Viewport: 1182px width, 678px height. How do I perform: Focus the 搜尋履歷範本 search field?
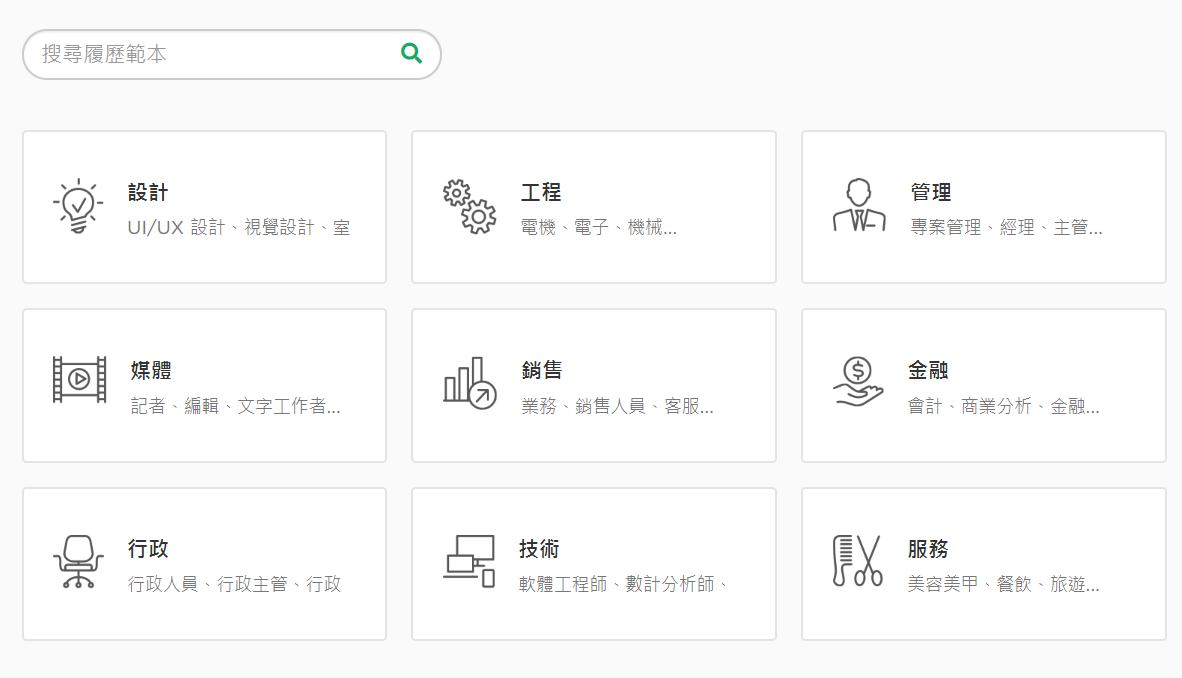point(231,54)
